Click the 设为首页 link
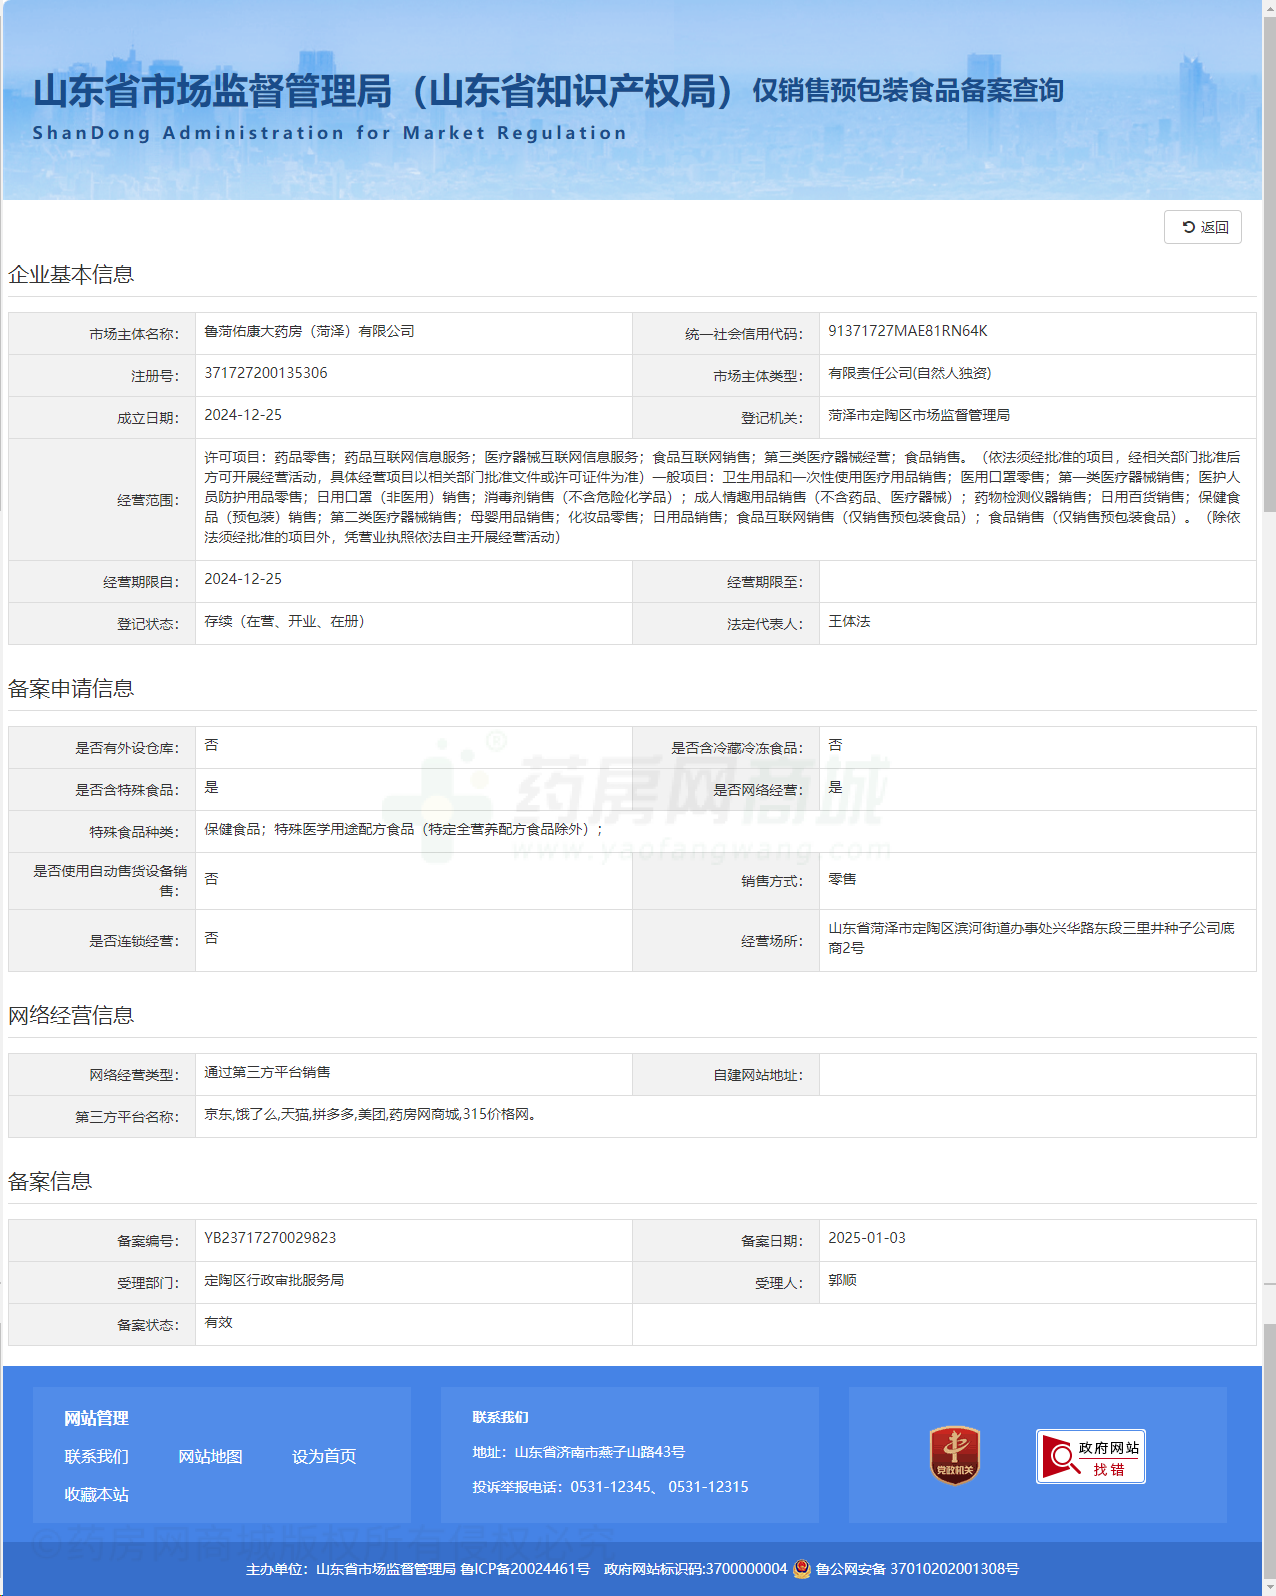Viewport: 1276px width, 1596px height. (324, 1457)
